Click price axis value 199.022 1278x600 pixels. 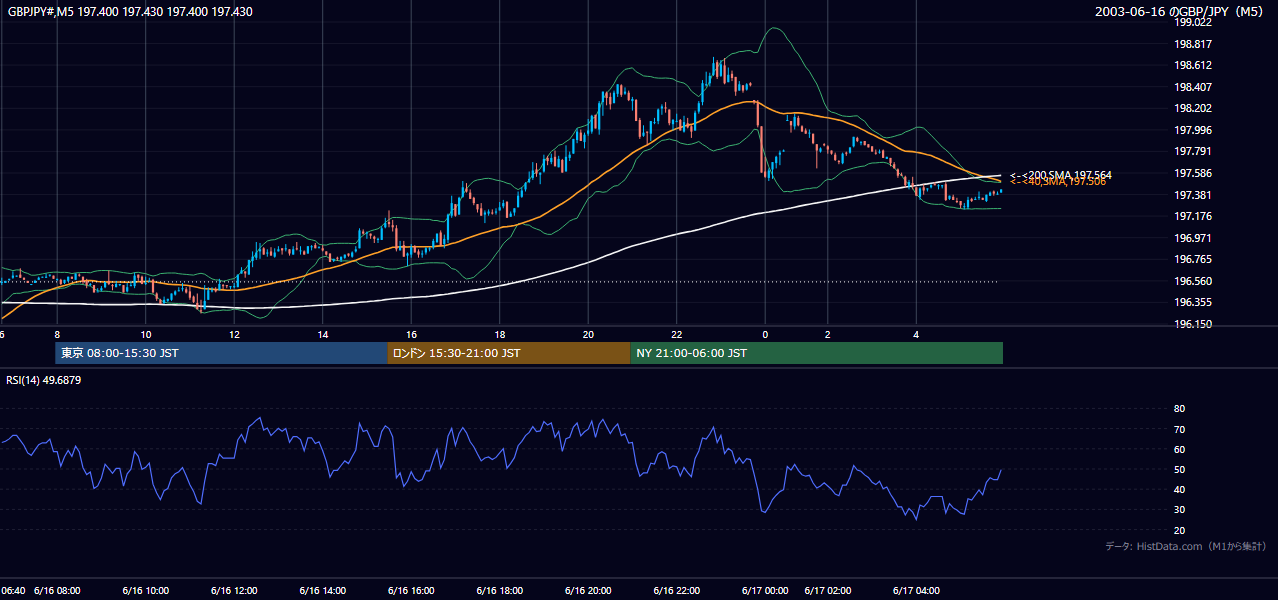[1193, 22]
